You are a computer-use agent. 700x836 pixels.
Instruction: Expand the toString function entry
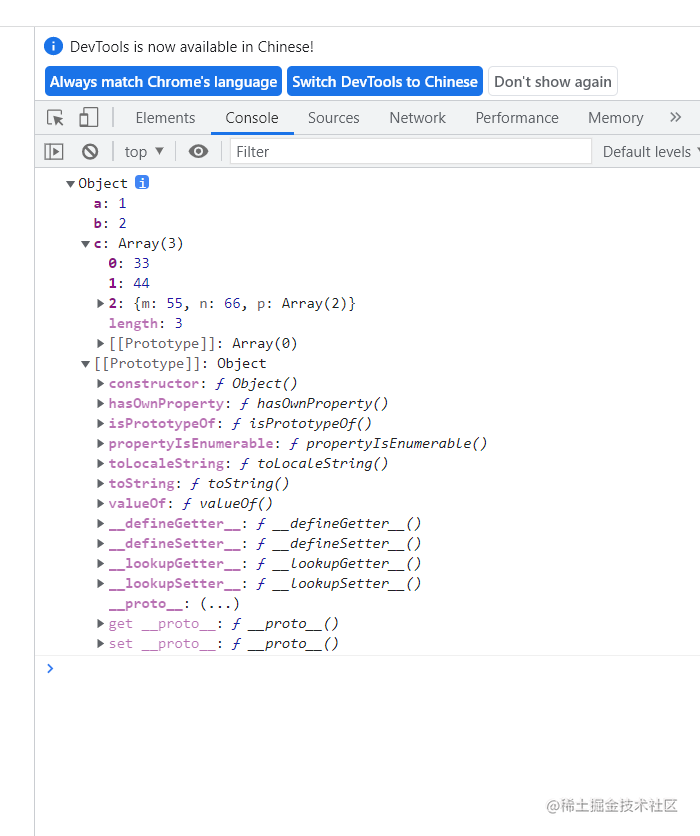[100, 484]
